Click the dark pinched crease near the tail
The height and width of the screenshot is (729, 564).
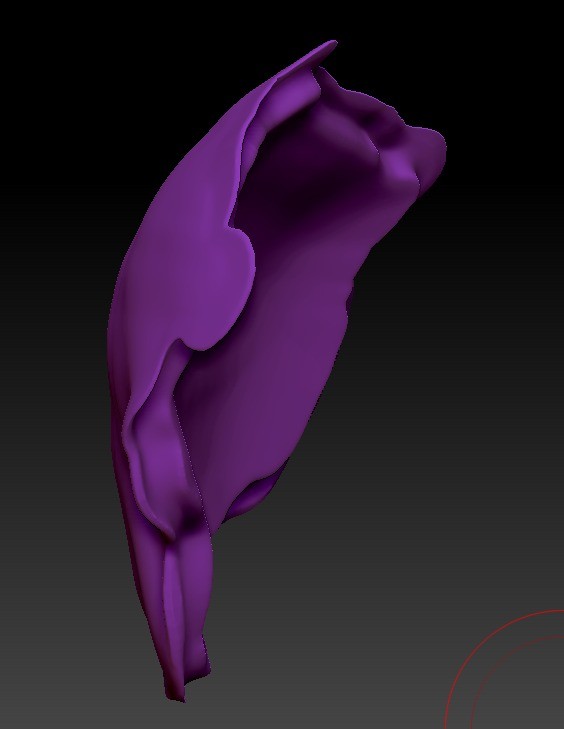190,516
